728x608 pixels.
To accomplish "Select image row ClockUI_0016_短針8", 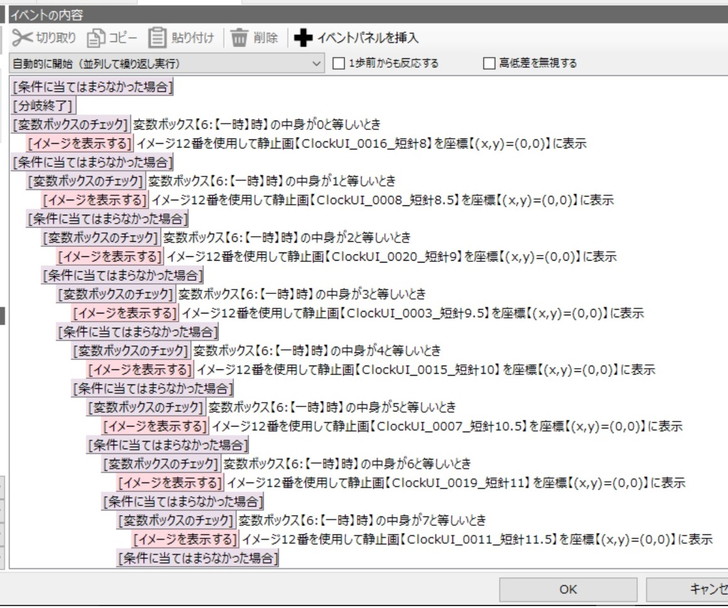I will [x=306, y=143].
